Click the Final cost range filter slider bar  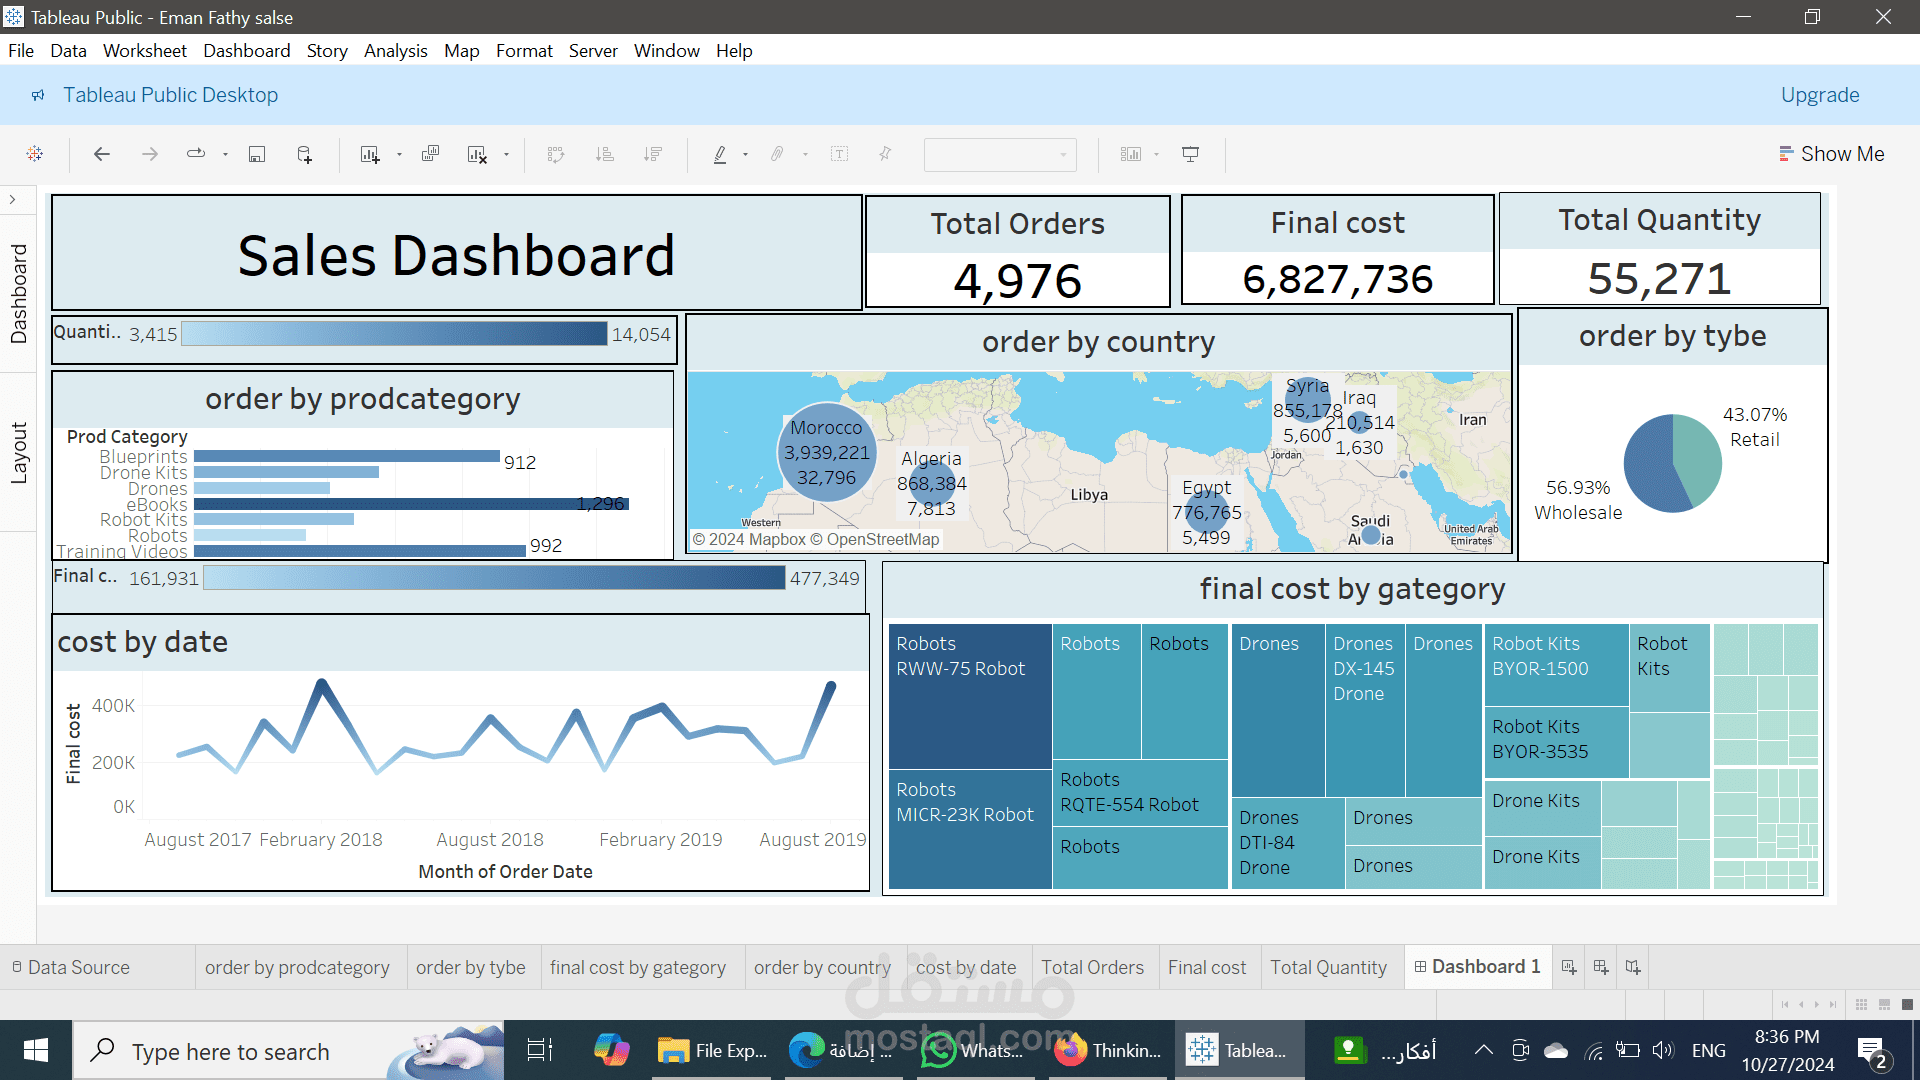tap(495, 578)
